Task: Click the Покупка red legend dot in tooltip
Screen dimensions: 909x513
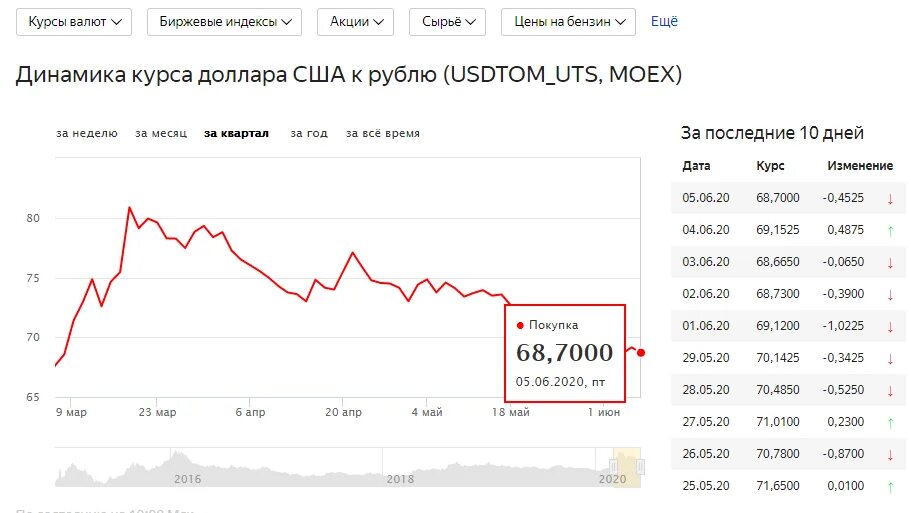Action: pyautogui.click(x=520, y=325)
